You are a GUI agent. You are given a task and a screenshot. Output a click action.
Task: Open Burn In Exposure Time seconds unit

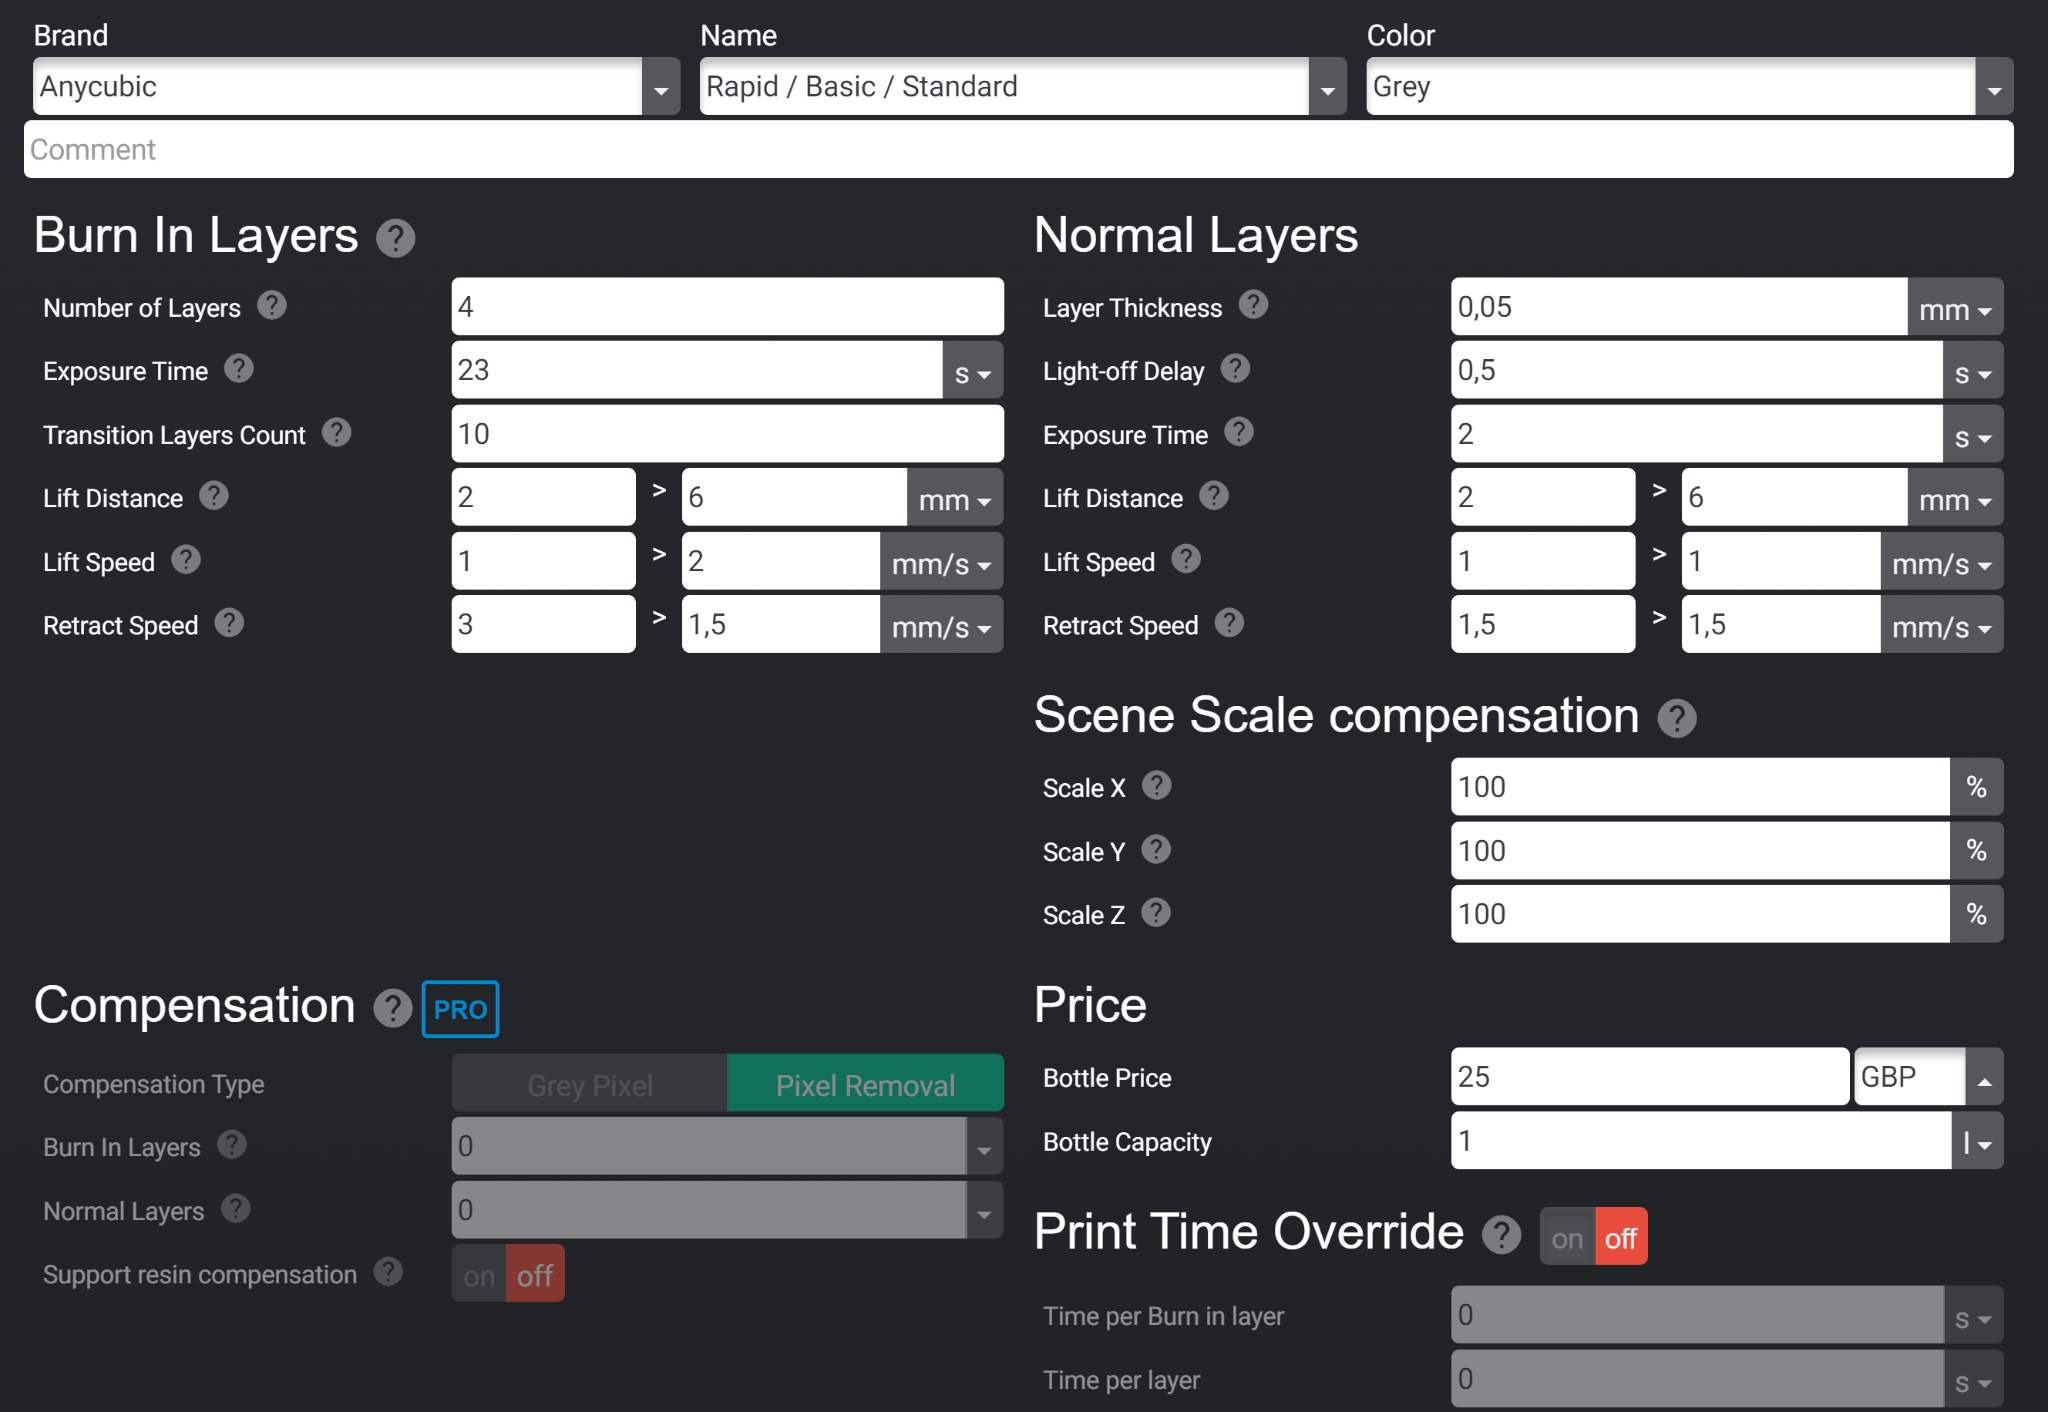click(x=972, y=372)
